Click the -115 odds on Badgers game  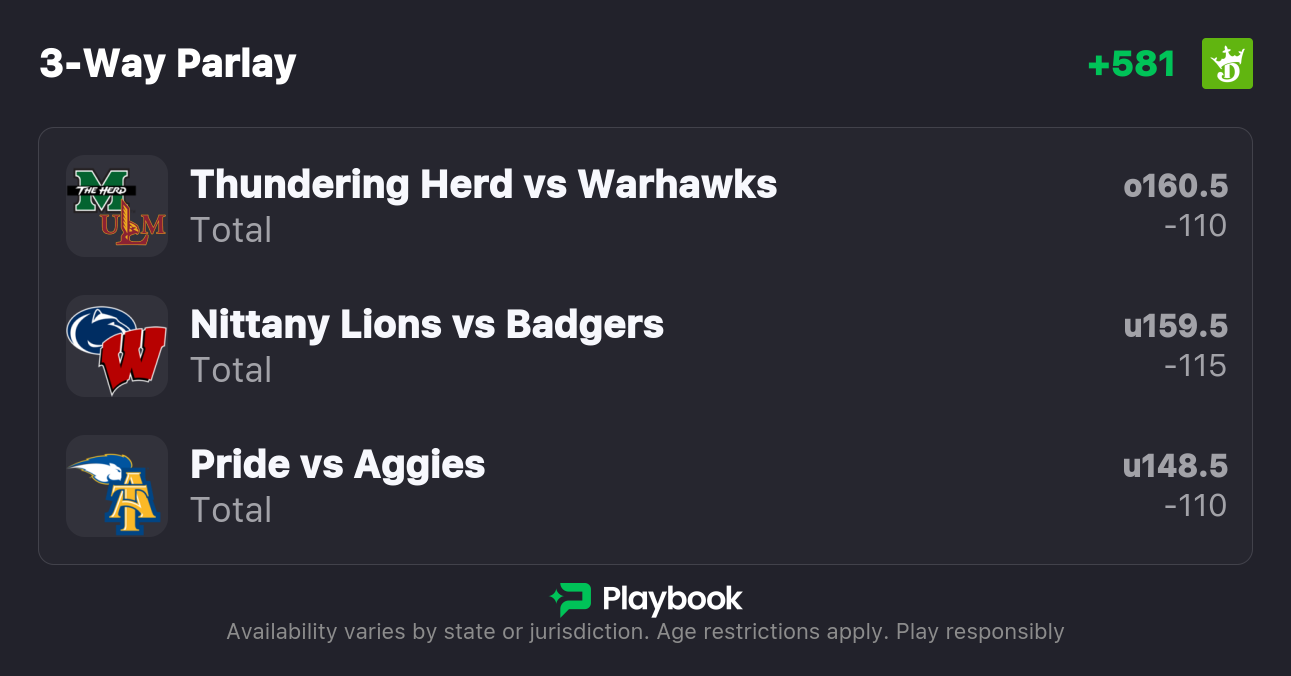click(1195, 366)
